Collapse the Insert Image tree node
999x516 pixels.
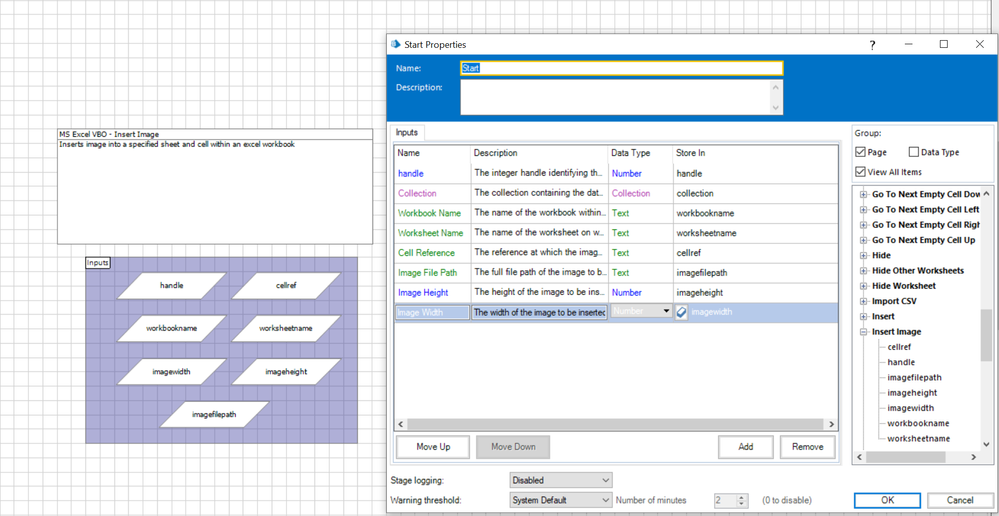pos(863,332)
